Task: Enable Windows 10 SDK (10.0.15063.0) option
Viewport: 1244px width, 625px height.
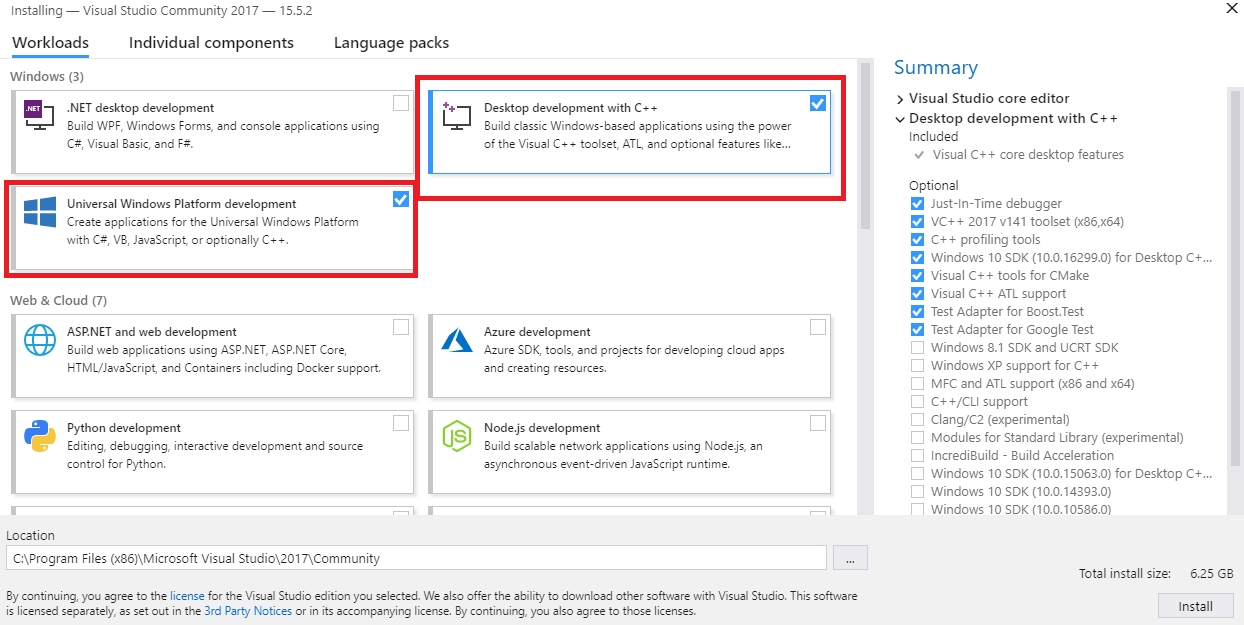Action: point(917,473)
